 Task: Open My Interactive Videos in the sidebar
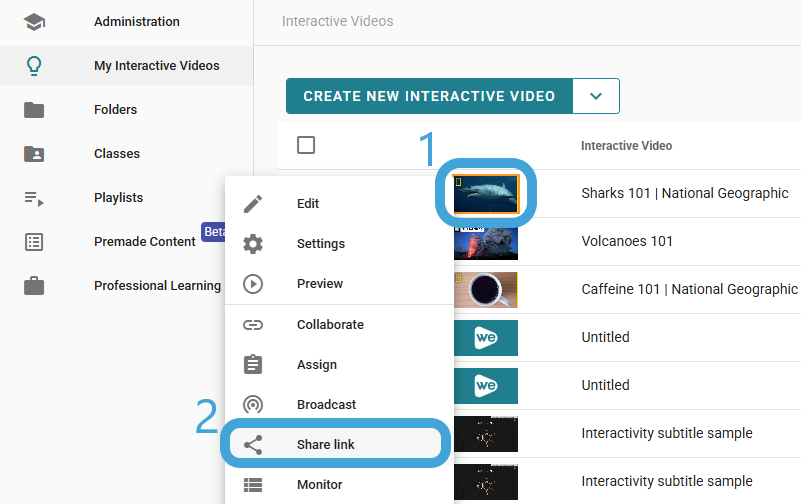[x=126, y=66]
